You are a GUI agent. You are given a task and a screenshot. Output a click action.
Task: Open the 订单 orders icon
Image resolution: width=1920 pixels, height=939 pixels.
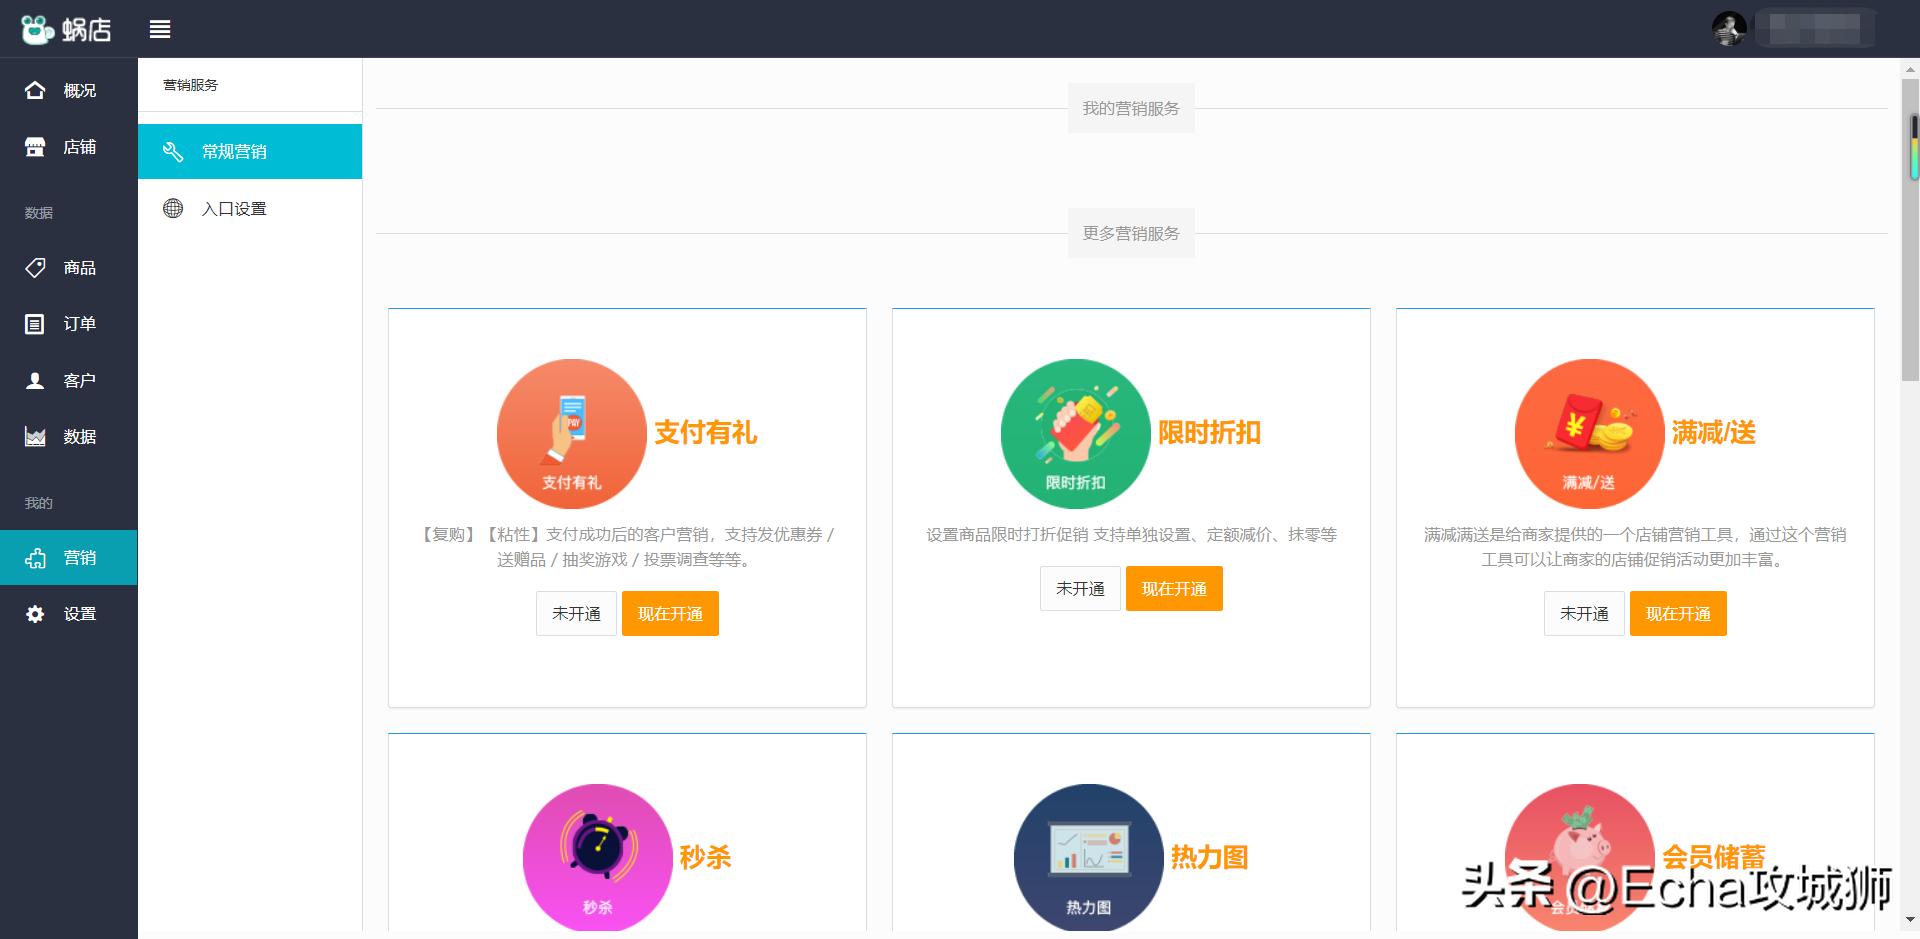pyautogui.click(x=36, y=324)
